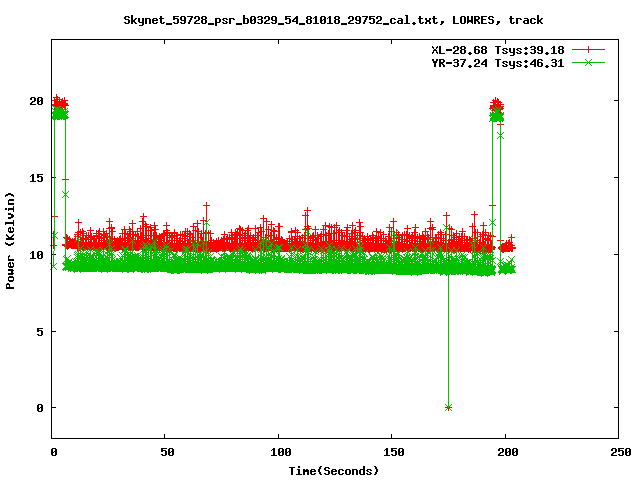Click the green outlier point at zero Kelvin
Viewport: 640px width, 480px height.
(448, 407)
